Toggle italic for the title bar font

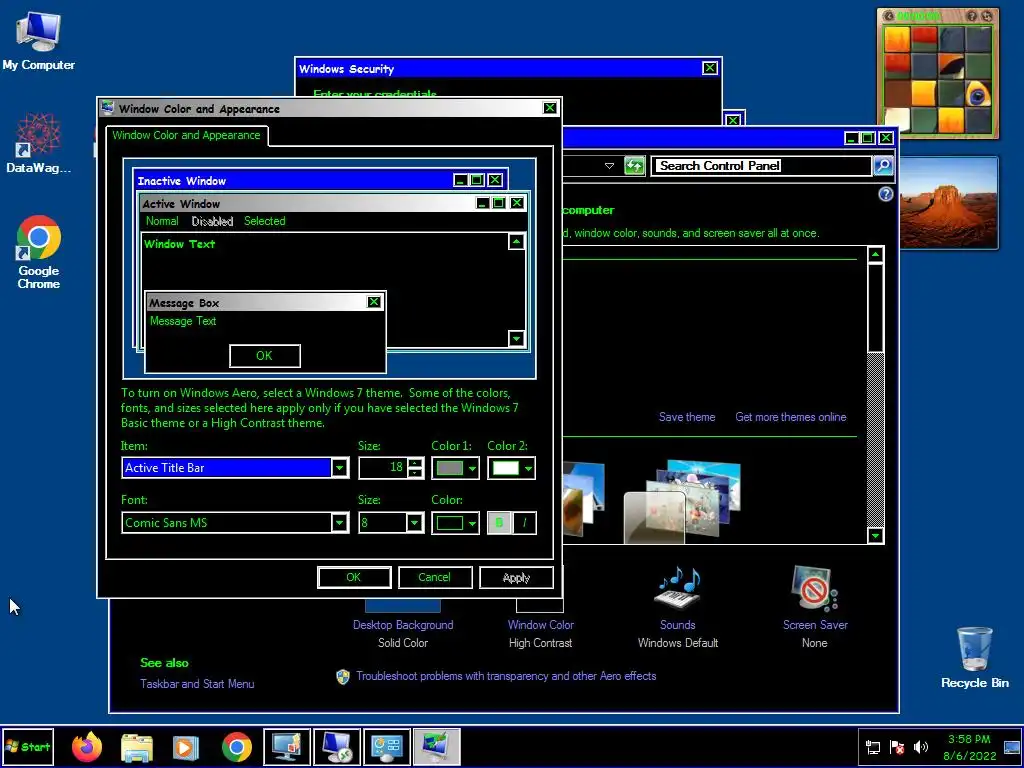click(x=524, y=522)
